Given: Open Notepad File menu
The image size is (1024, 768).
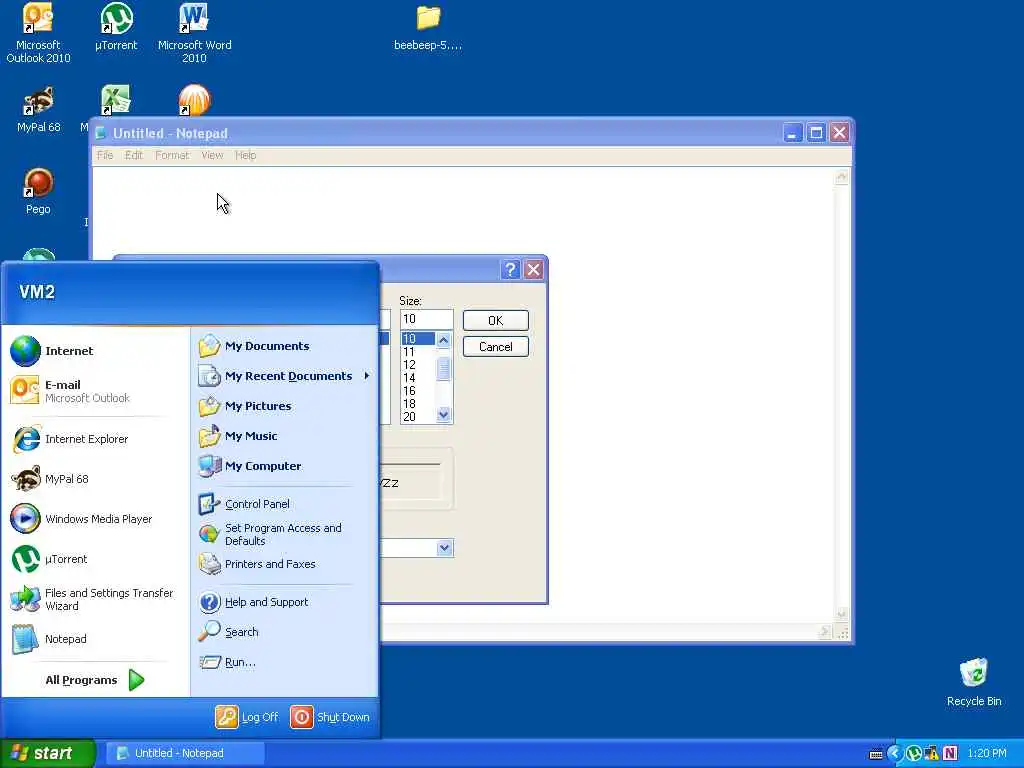Looking at the screenshot, I should coord(104,155).
